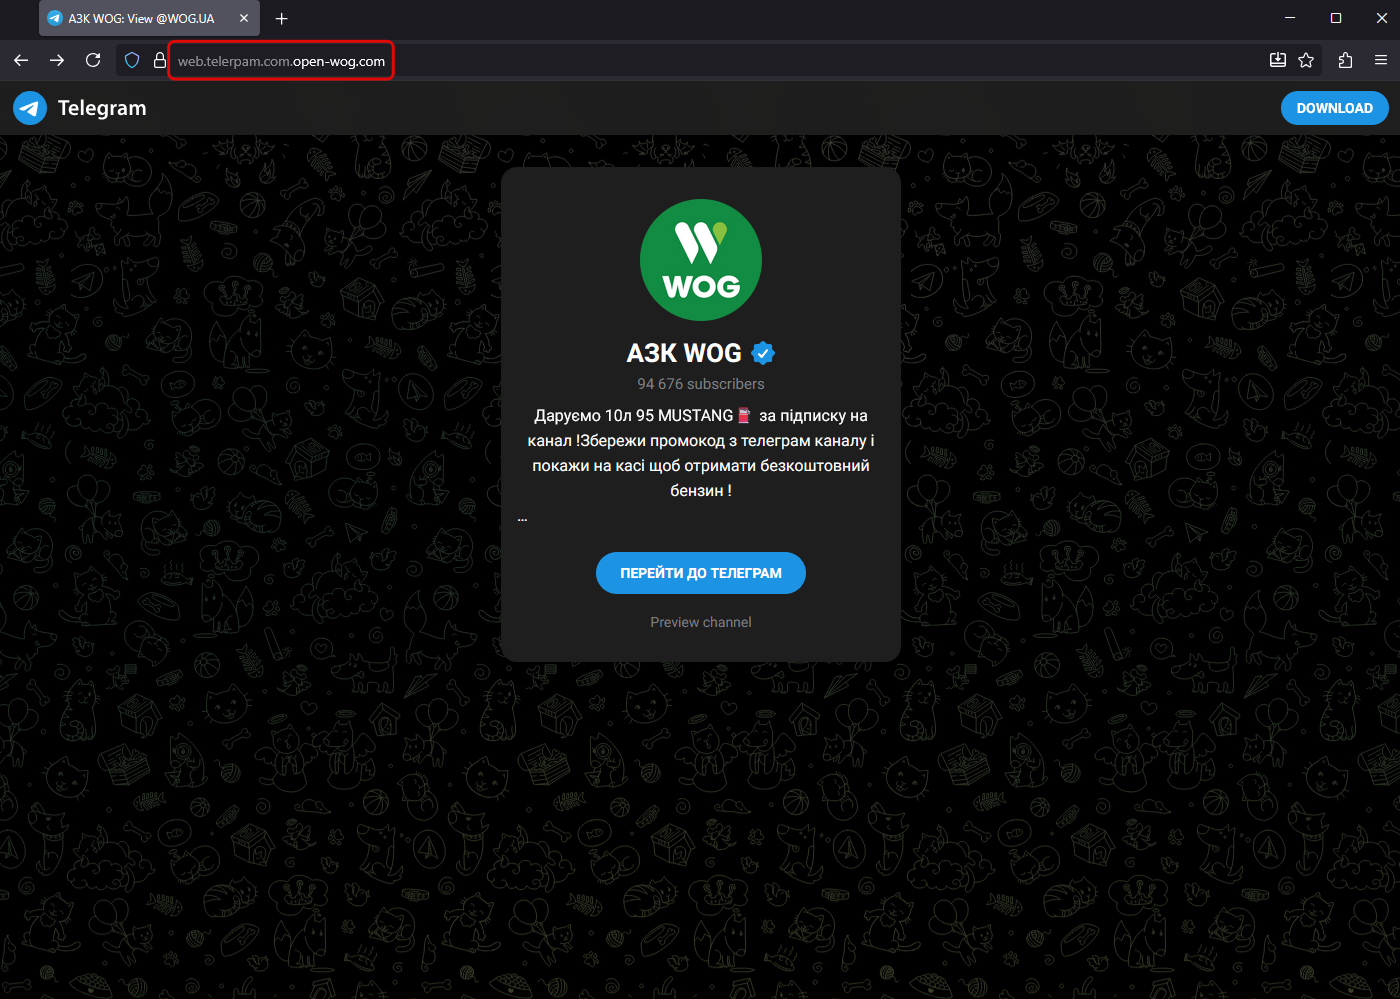Open the Preview channel link
The image size is (1400, 999).
click(700, 622)
